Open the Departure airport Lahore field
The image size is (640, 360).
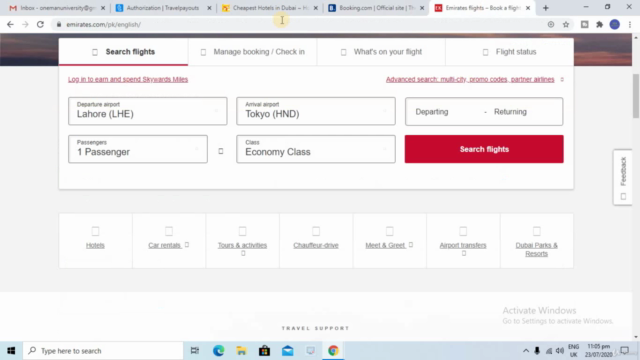pos(148,111)
